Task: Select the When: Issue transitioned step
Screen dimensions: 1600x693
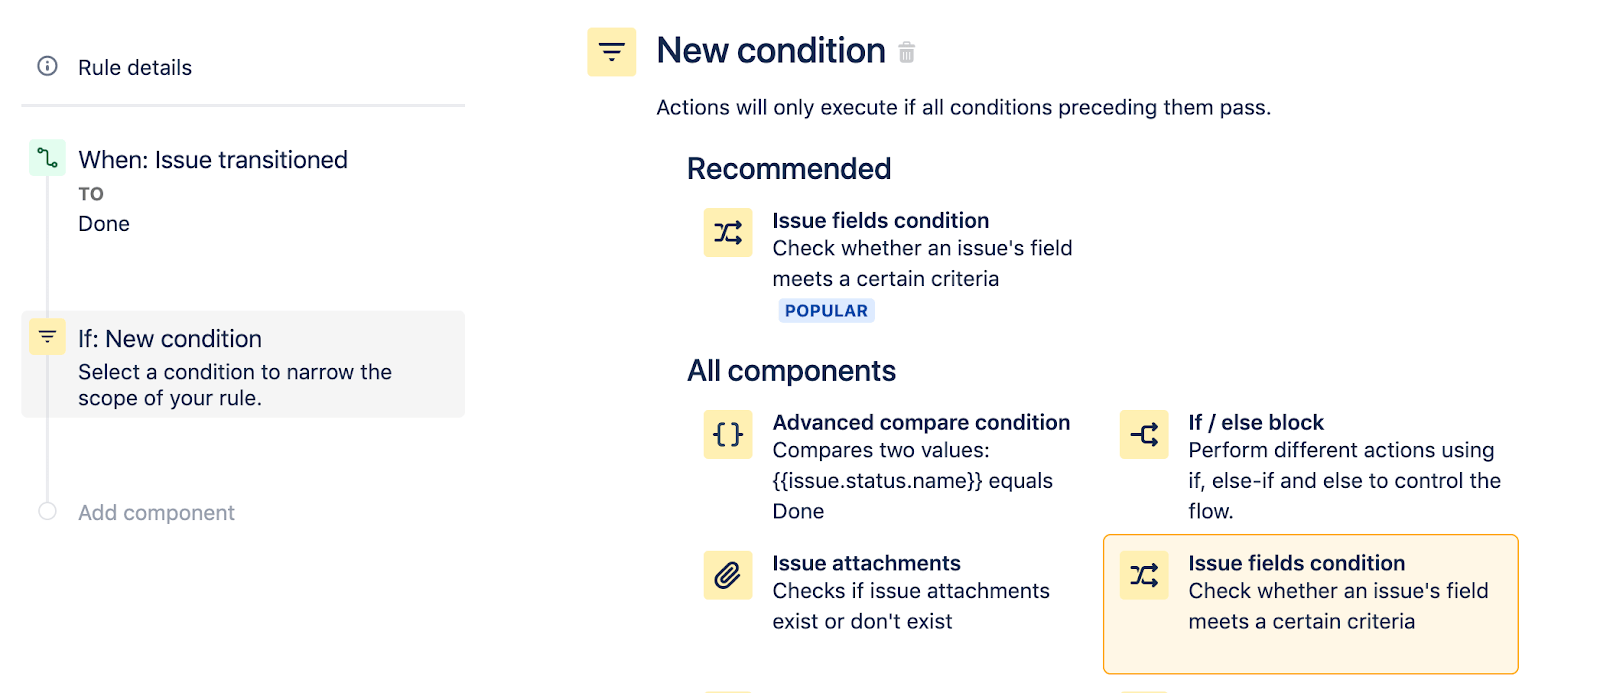Action: tap(212, 159)
